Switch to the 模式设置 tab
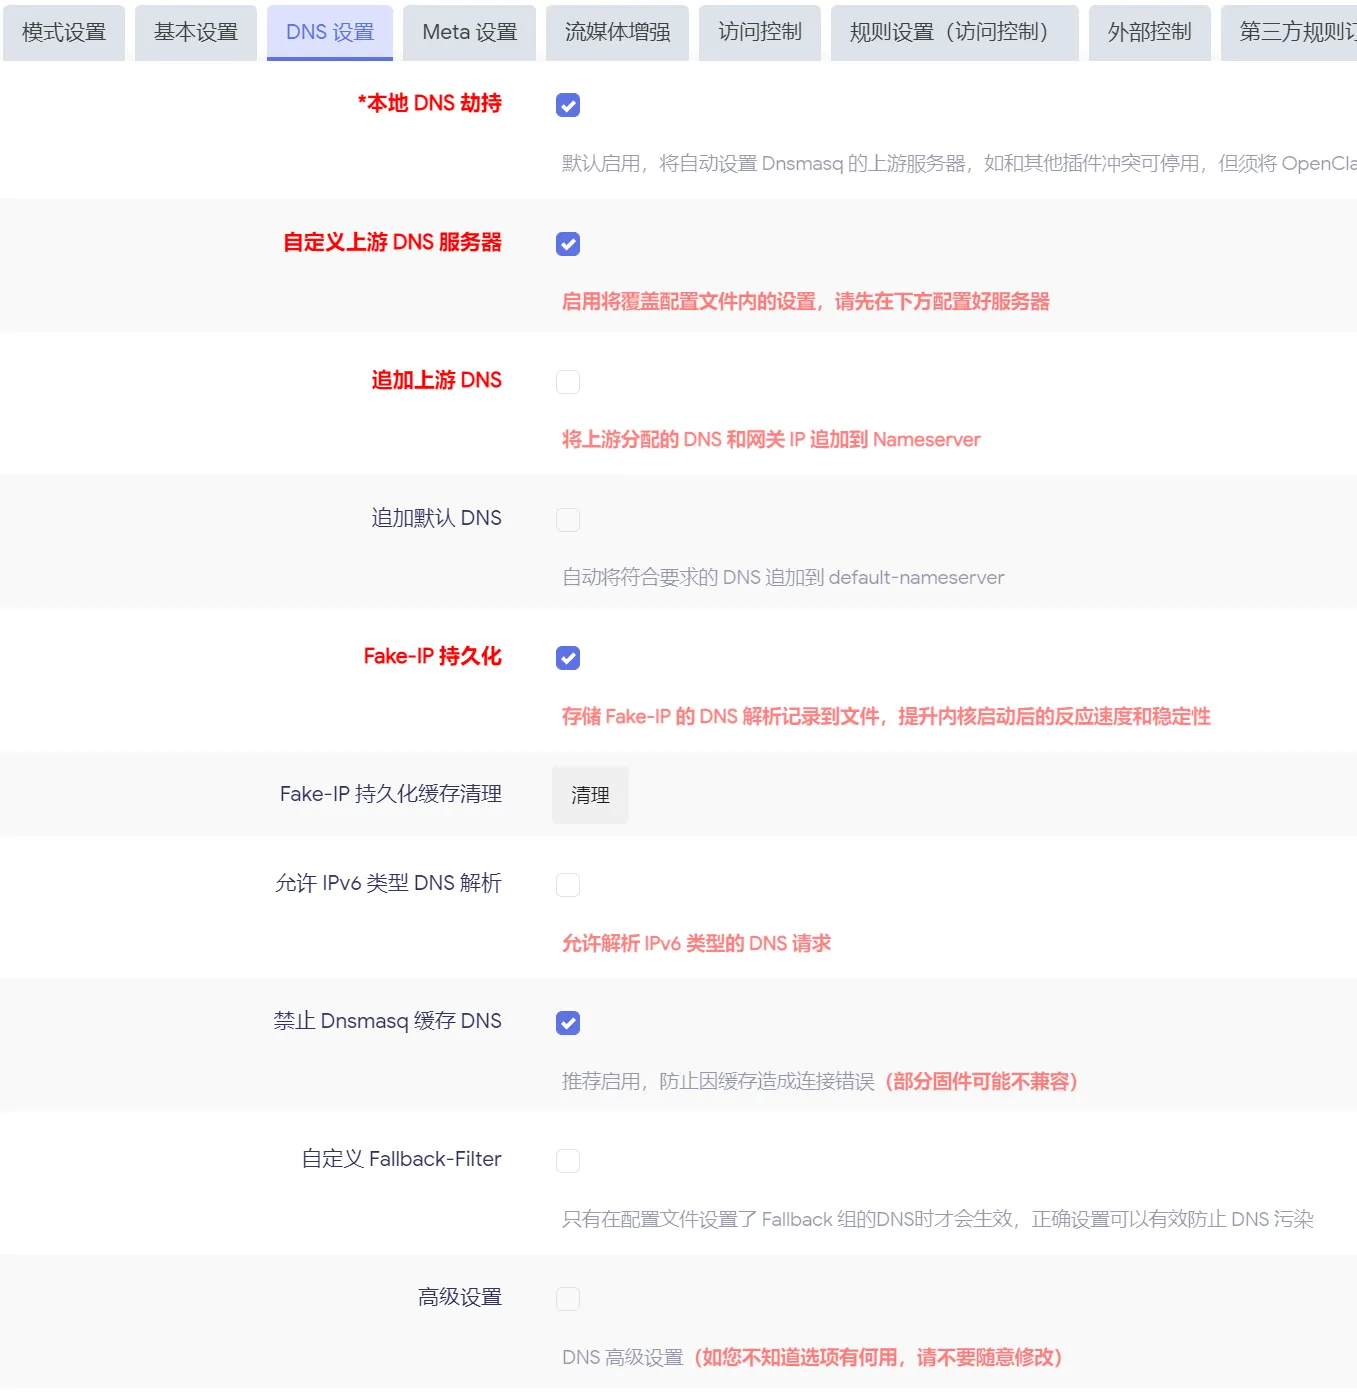The height and width of the screenshot is (1393, 1357). click(64, 32)
